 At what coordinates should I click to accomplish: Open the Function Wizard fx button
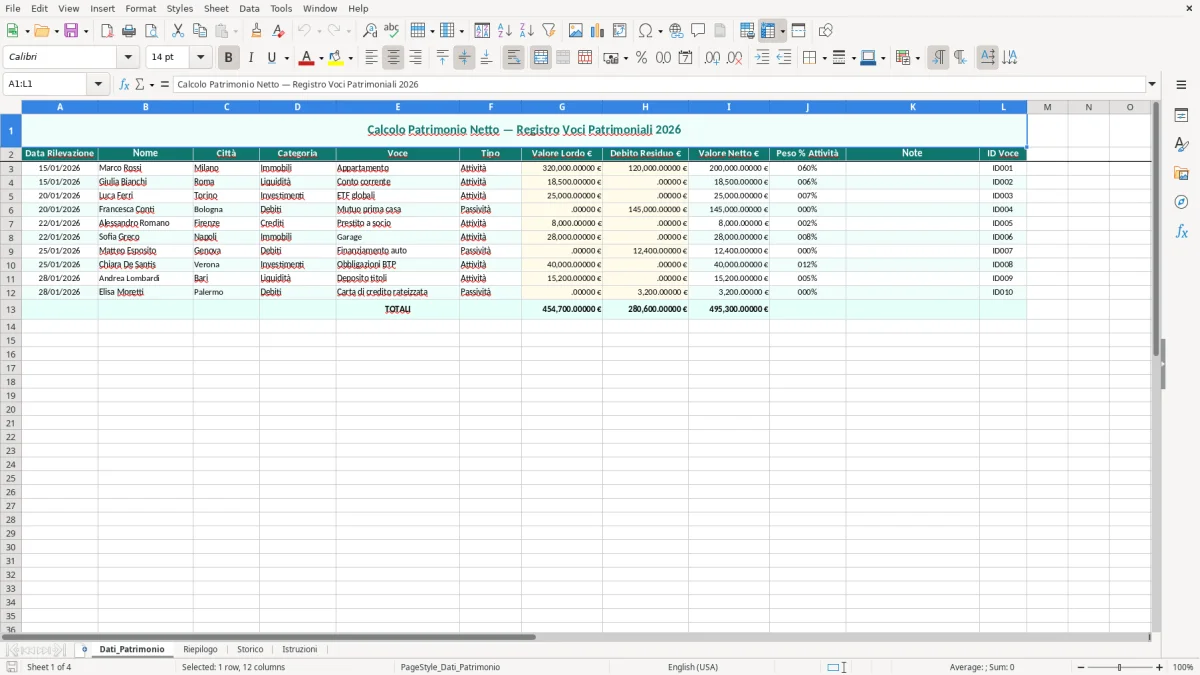[x=125, y=85]
